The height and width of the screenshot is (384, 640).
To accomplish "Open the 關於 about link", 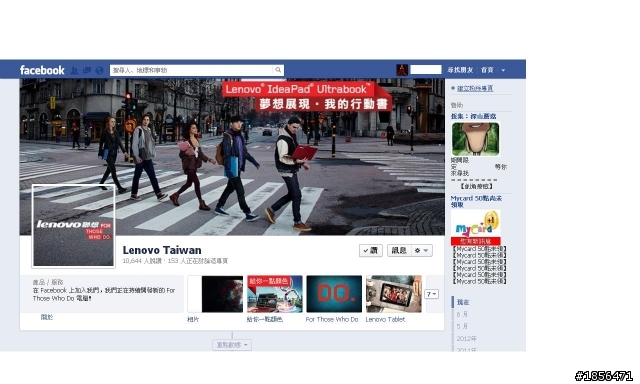I will click(x=47, y=317).
